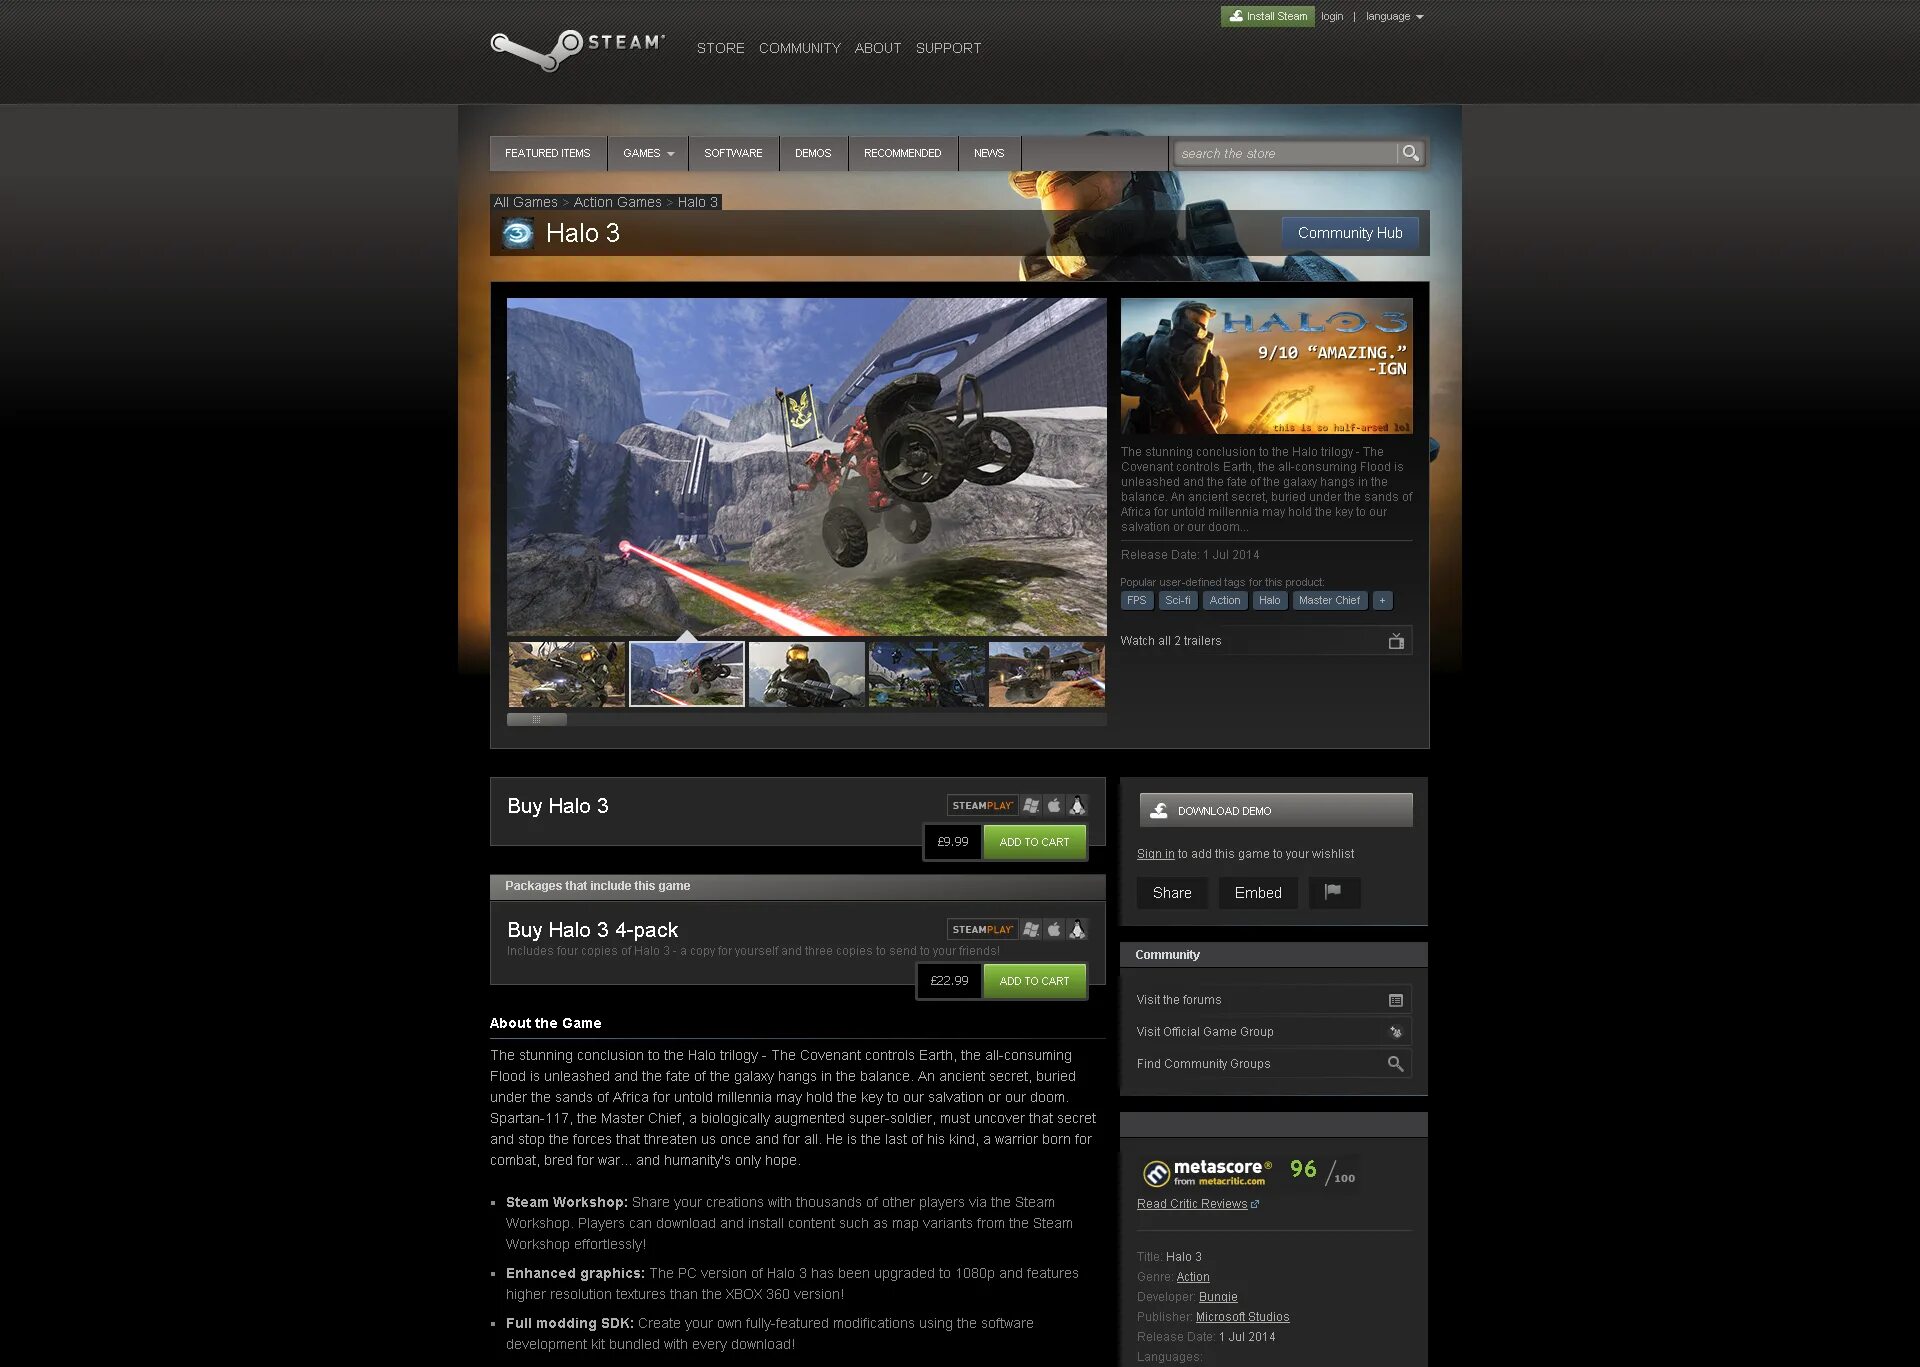Click the trailers video icon
This screenshot has width=1920, height=1367.
(x=1396, y=641)
